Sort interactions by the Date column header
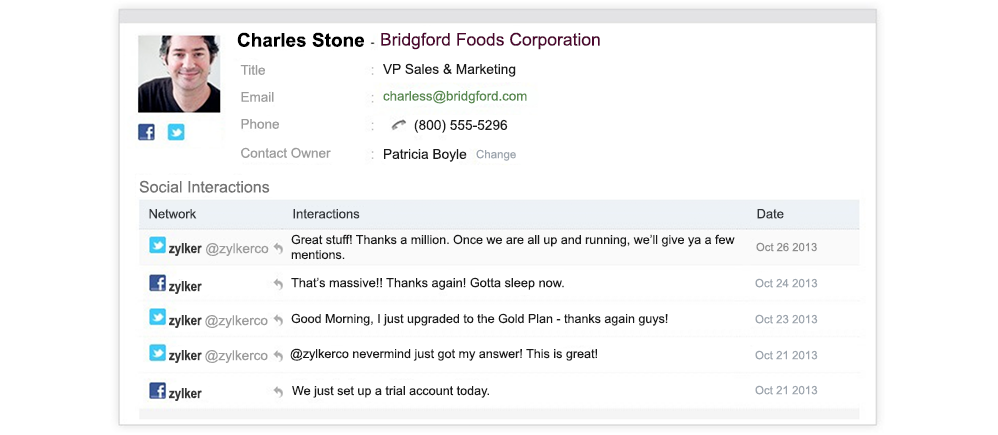The height and width of the screenshot is (435, 998). pos(770,214)
